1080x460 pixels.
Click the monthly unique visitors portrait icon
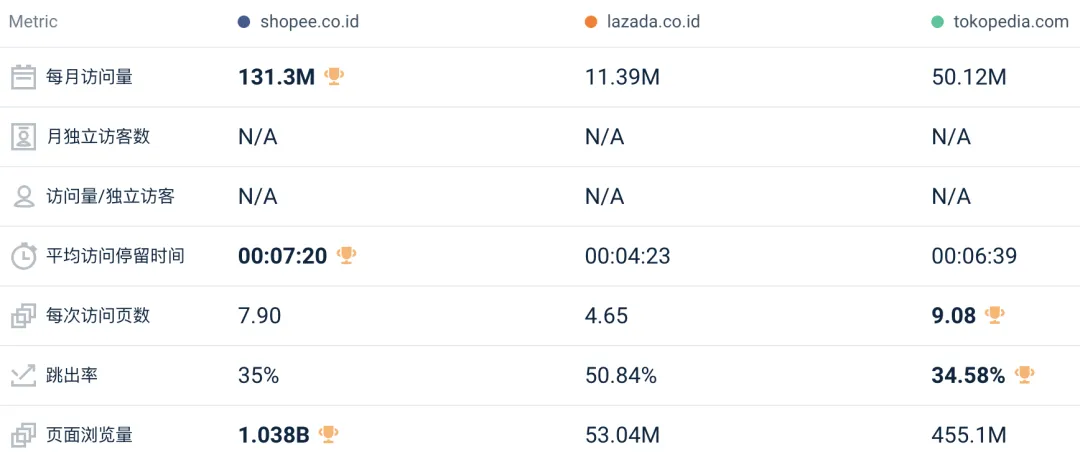click(x=23, y=136)
